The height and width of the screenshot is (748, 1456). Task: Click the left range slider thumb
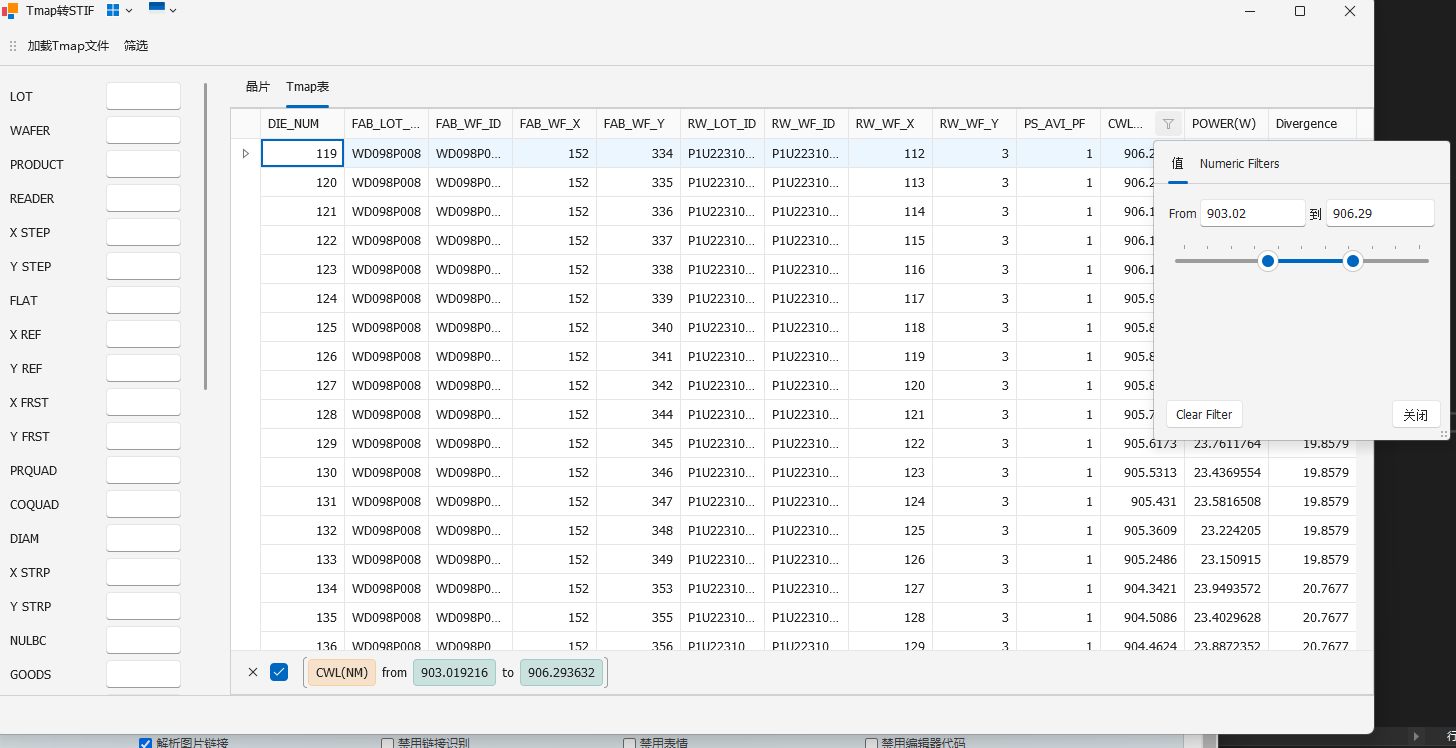(x=1268, y=261)
